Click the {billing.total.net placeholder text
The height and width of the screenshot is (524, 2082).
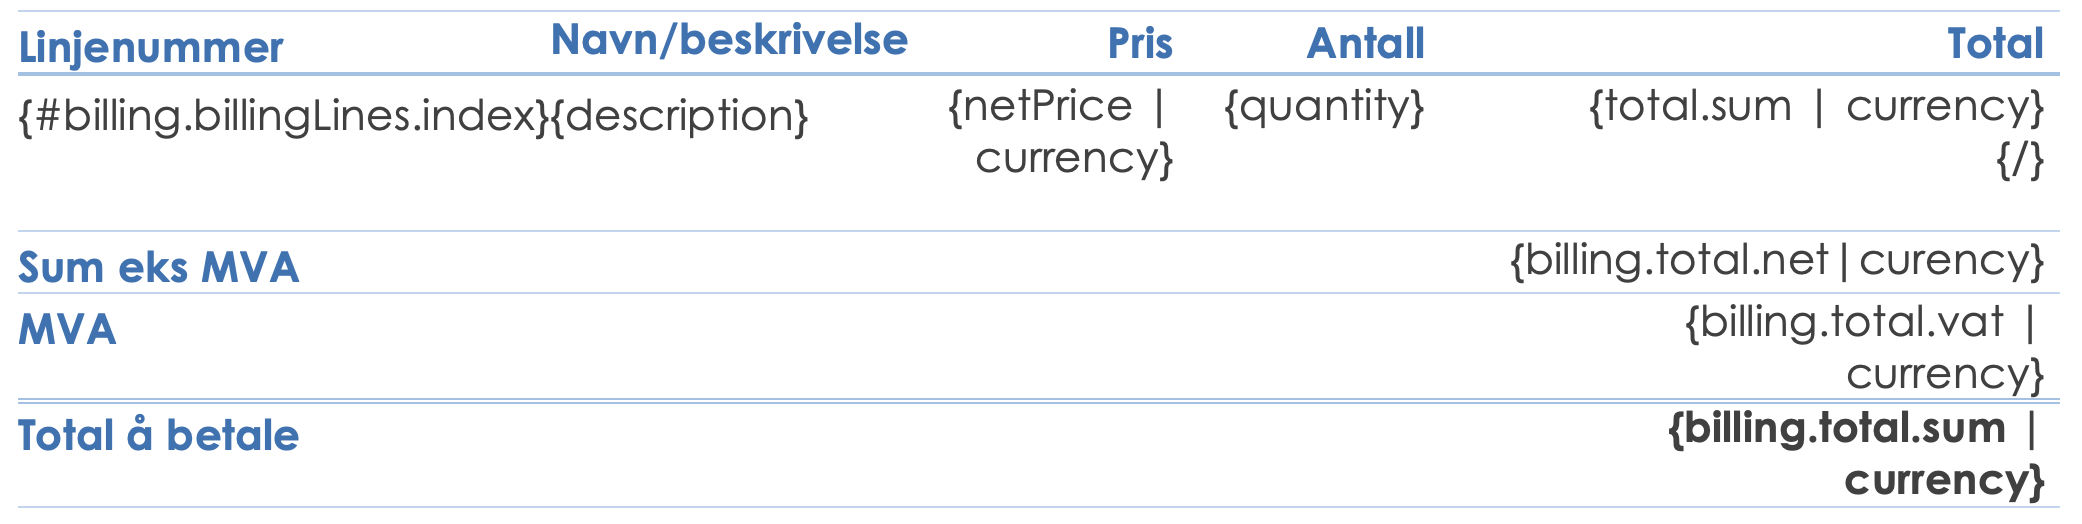point(1669,261)
